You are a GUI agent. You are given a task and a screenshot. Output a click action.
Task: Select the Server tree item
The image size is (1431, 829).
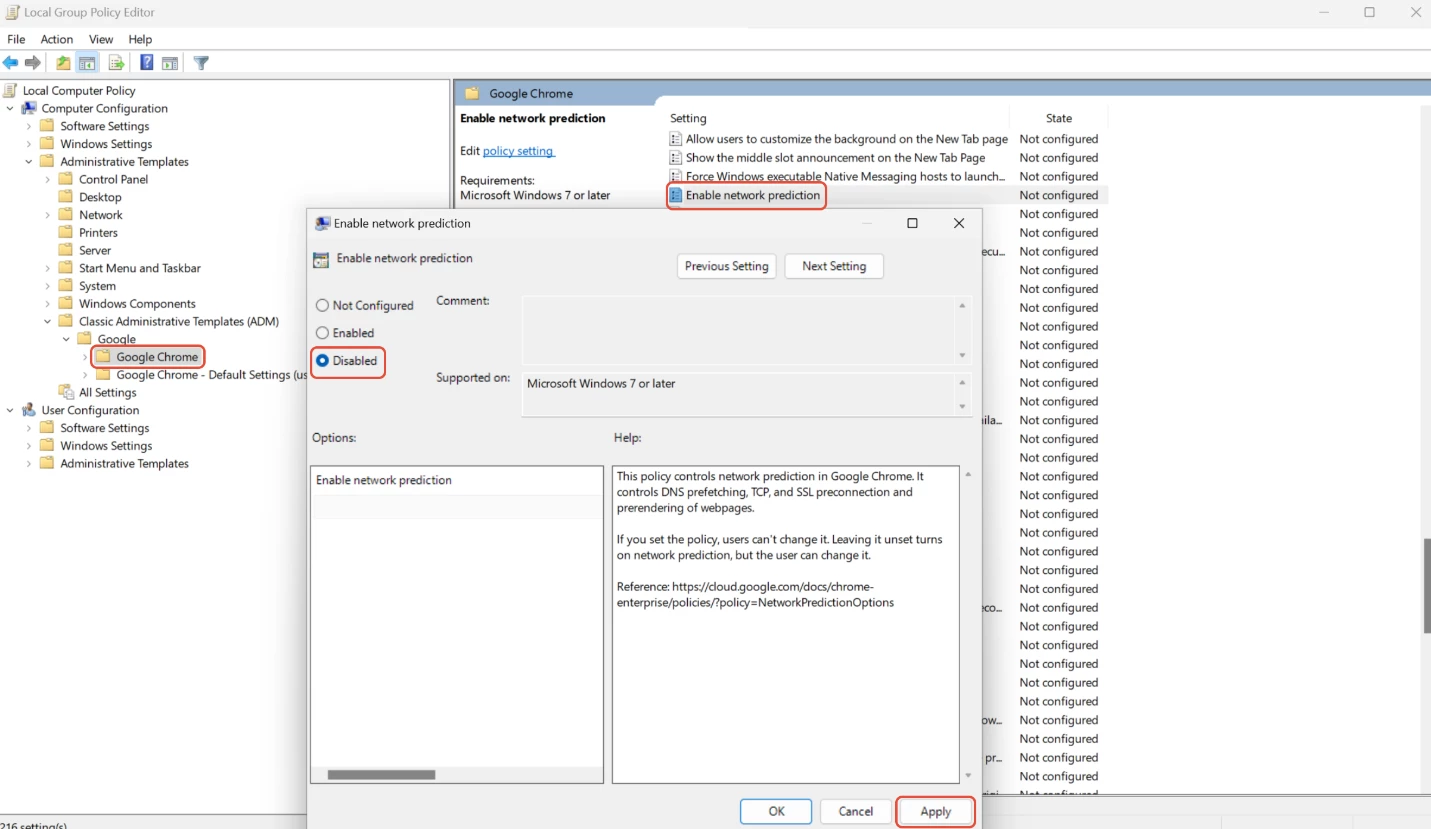coord(95,250)
